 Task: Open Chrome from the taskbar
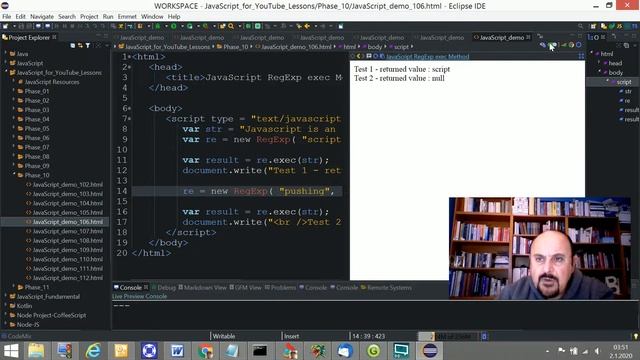coord(205,351)
